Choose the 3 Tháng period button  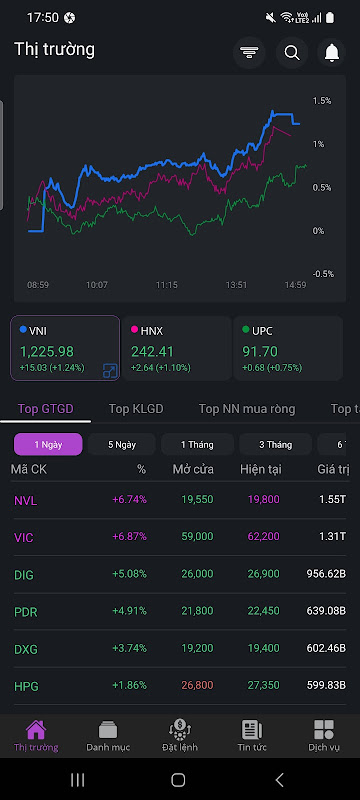(275, 444)
